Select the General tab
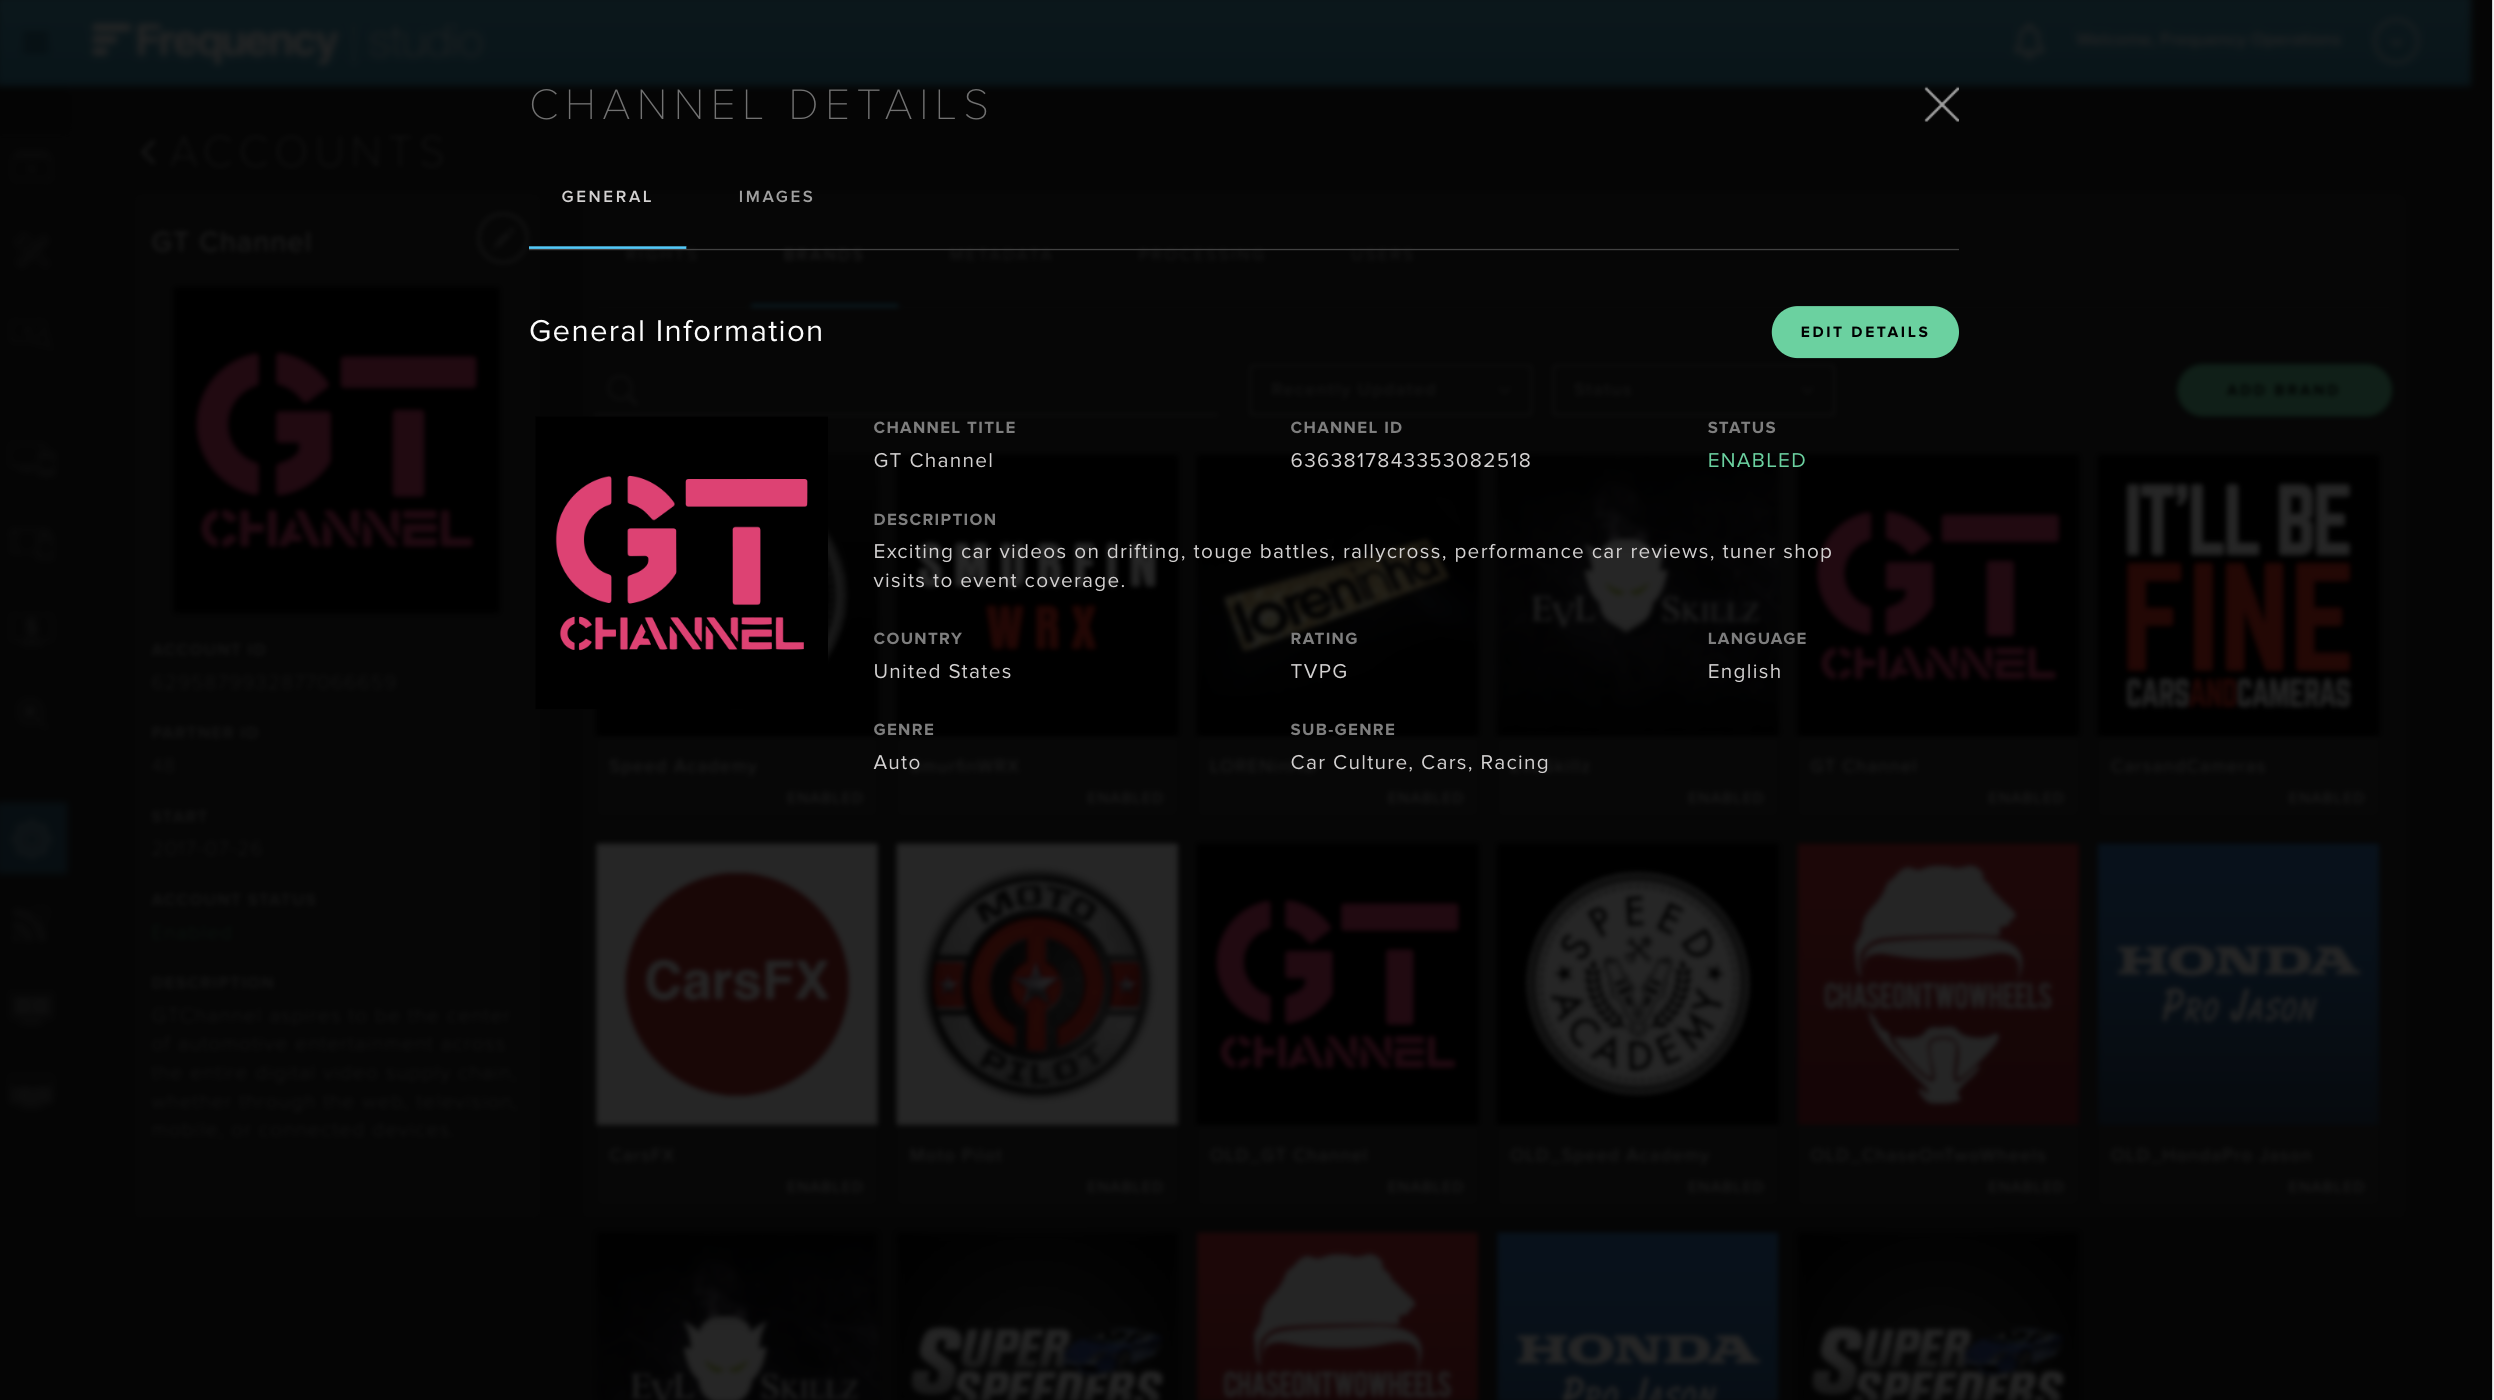 (x=607, y=197)
